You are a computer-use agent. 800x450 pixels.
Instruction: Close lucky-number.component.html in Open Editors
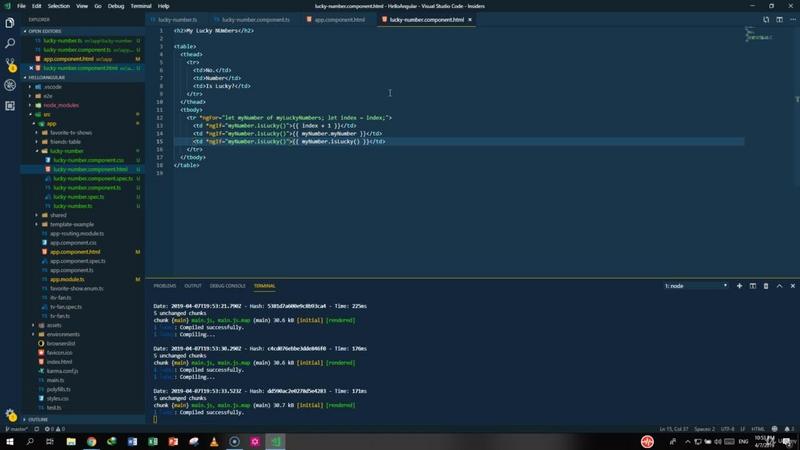tap(31, 68)
